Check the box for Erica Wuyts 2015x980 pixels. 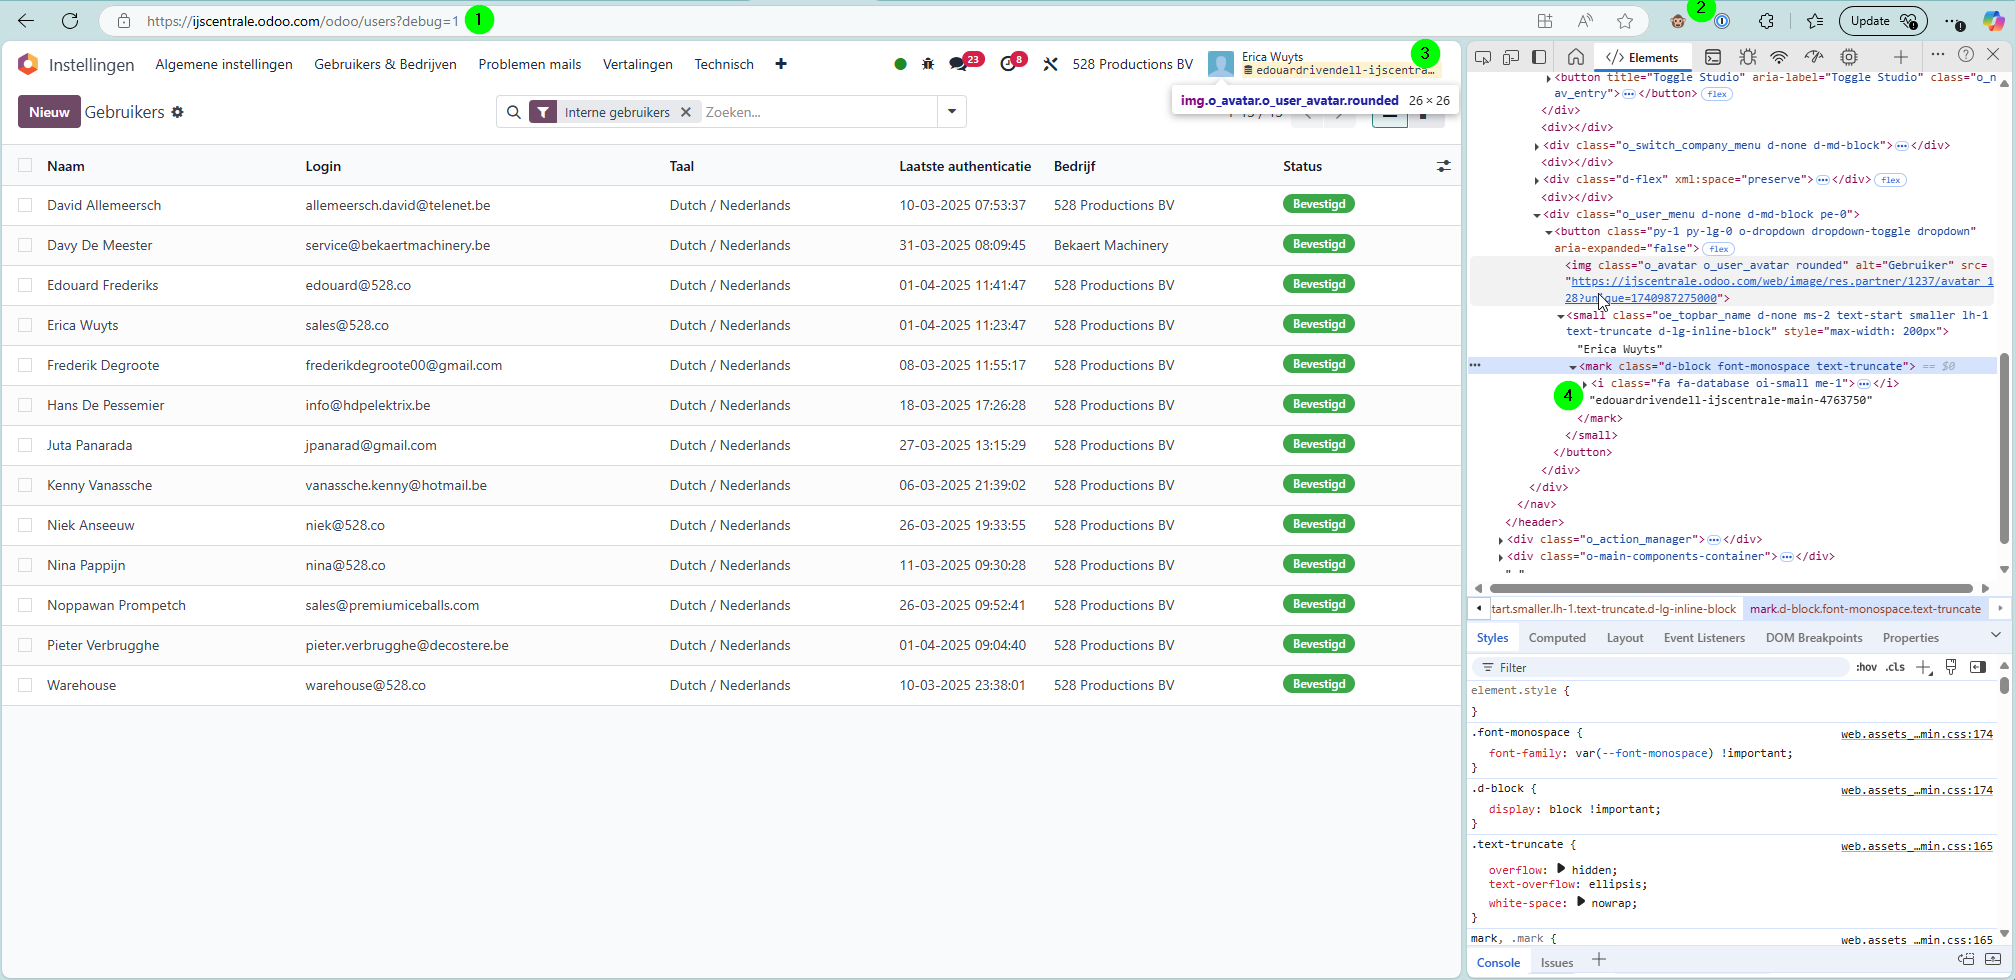[x=25, y=325]
